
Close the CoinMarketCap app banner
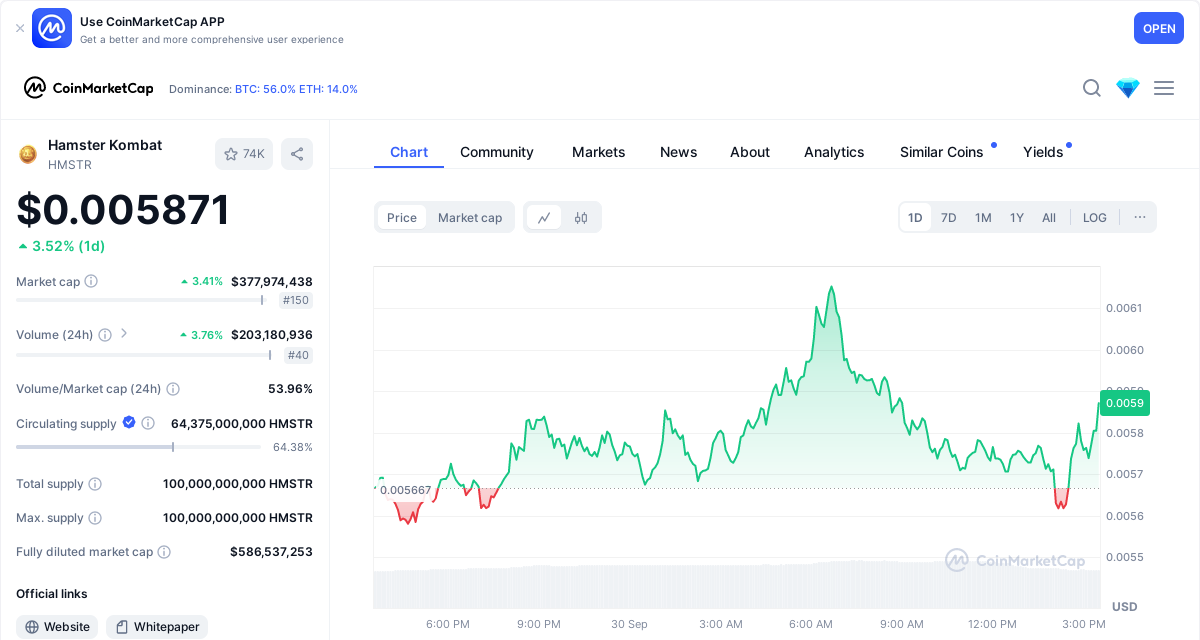pyautogui.click(x=20, y=28)
